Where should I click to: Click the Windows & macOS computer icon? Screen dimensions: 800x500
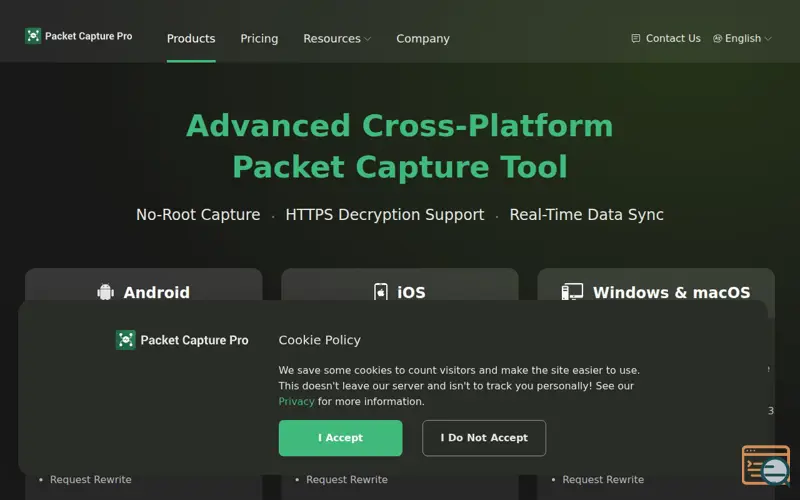coord(572,292)
